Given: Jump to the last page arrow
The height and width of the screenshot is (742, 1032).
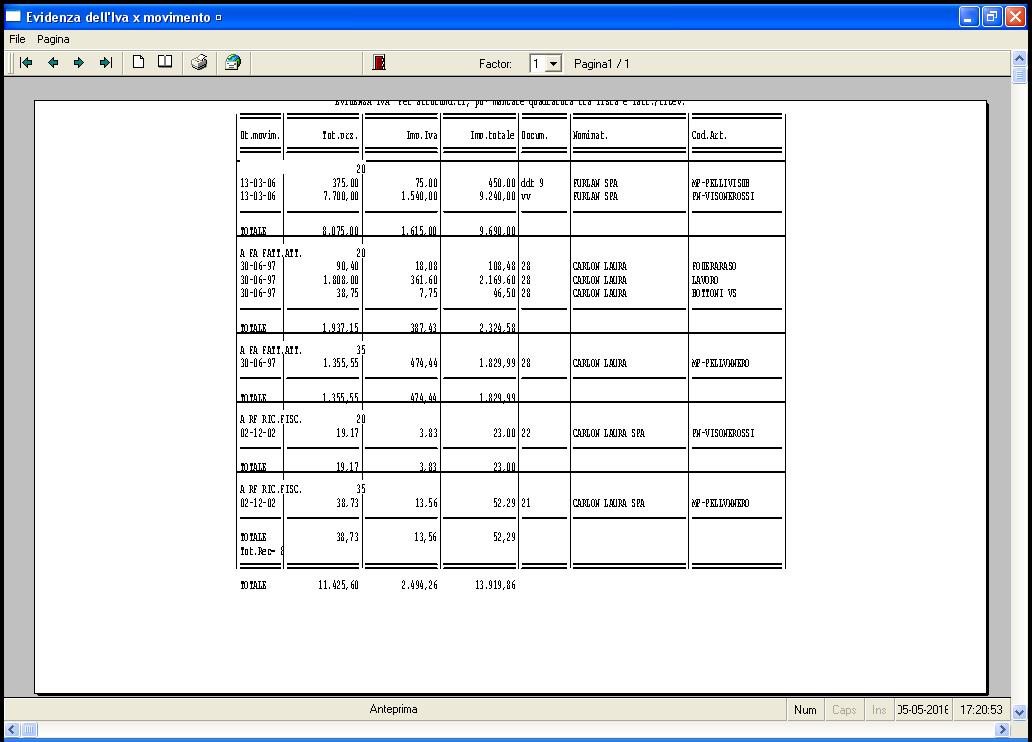Looking at the screenshot, I should (106, 63).
